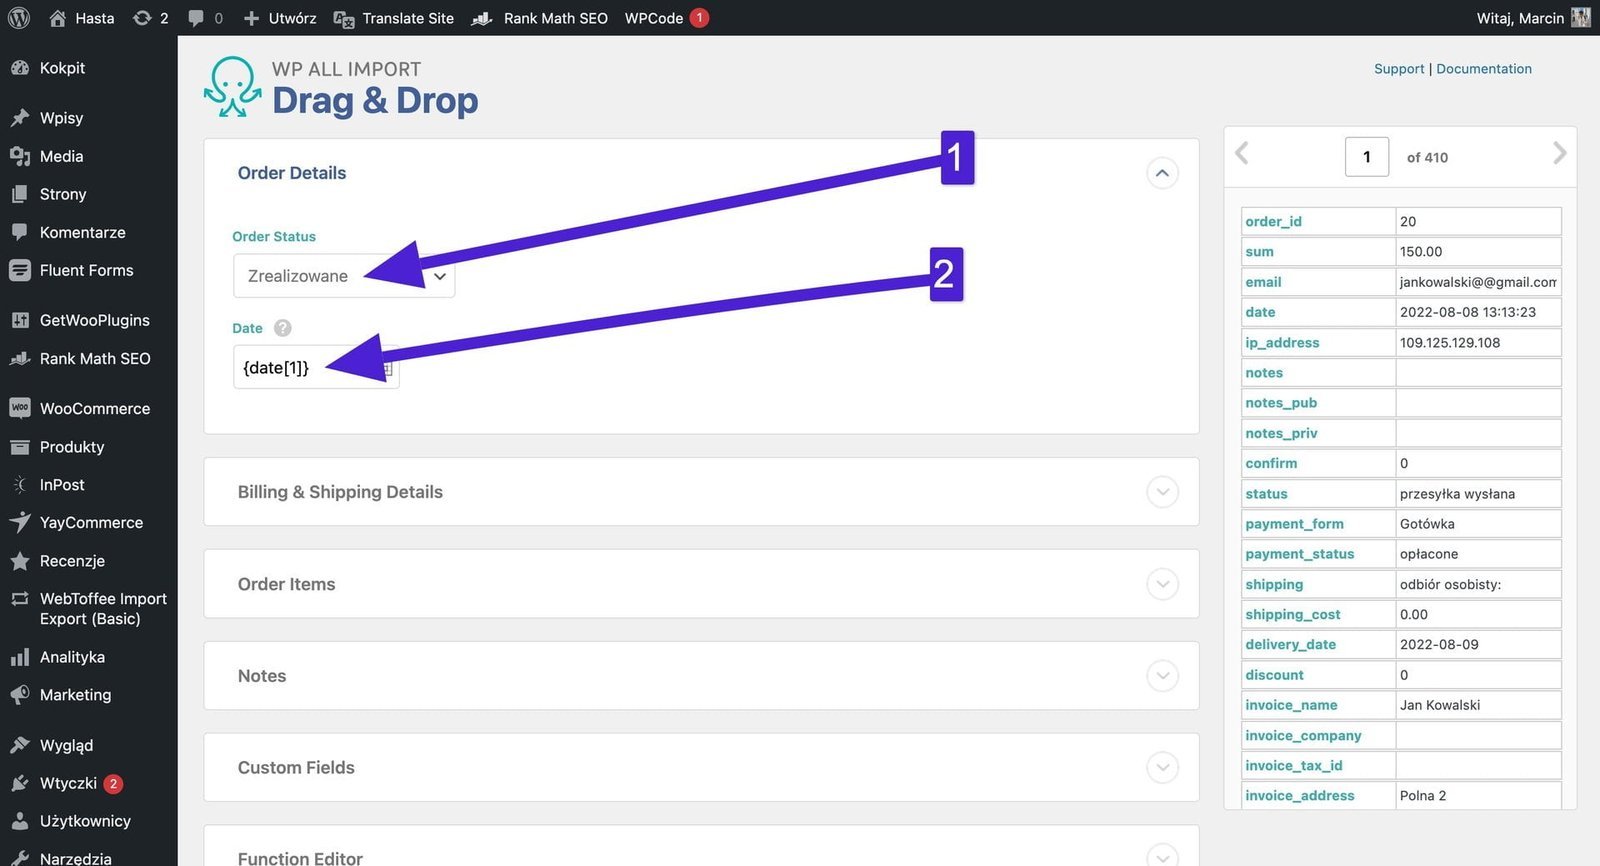
Task: Click the help question mark next to Date
Action: (x=282, y=328)
